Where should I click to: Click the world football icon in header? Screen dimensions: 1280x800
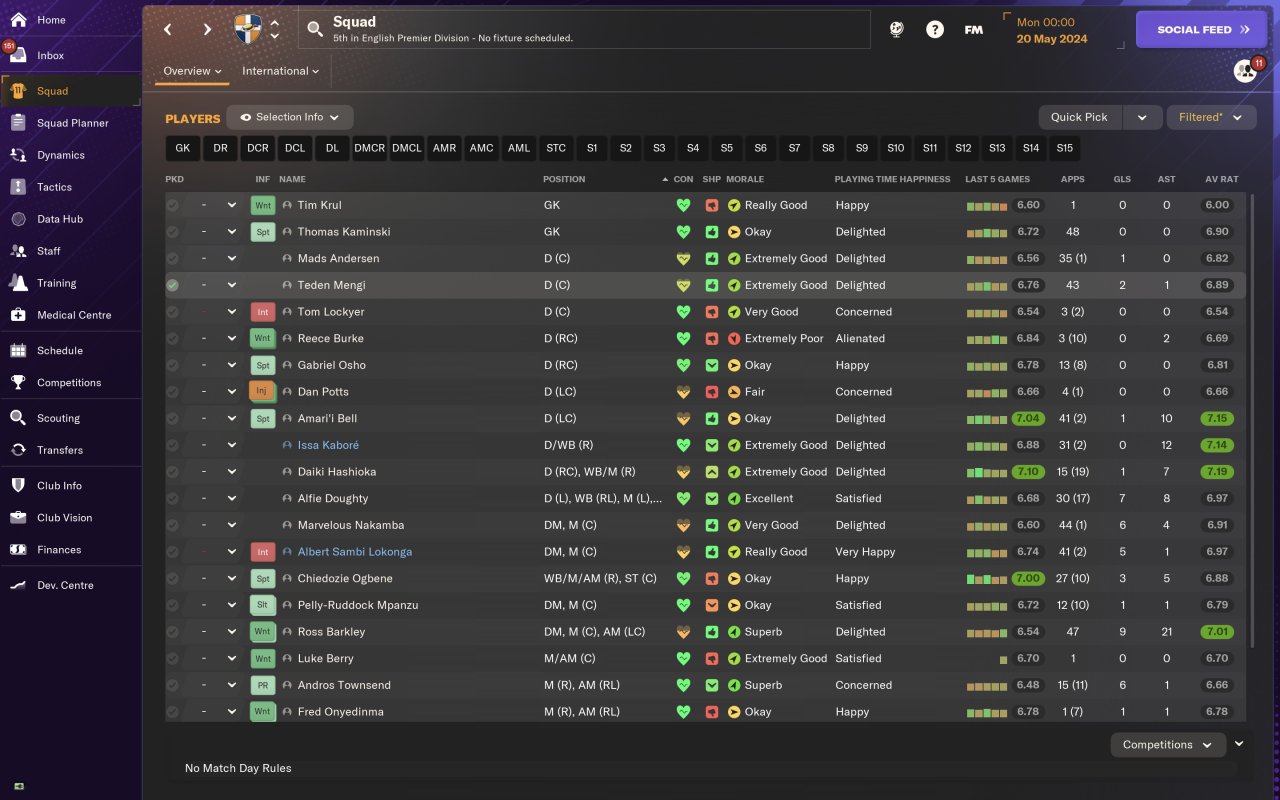(x=896, y=30)
